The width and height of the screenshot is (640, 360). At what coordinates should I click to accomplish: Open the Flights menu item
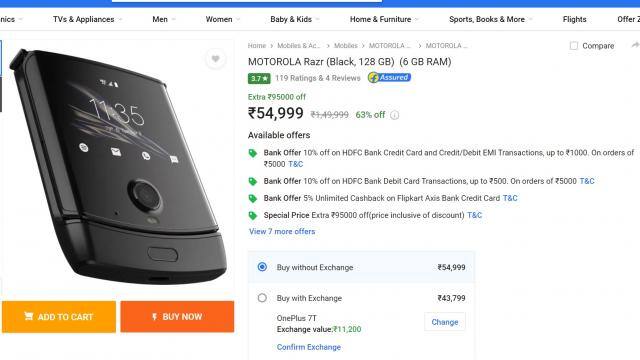[x=574, y=19]
